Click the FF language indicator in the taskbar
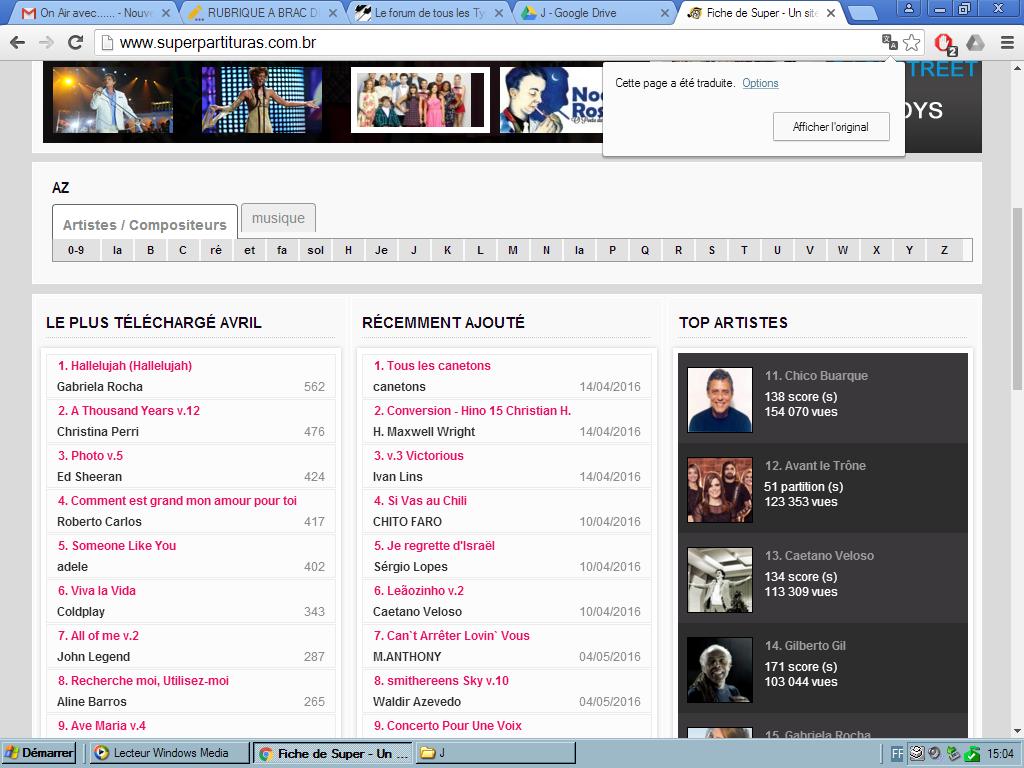 897,753
